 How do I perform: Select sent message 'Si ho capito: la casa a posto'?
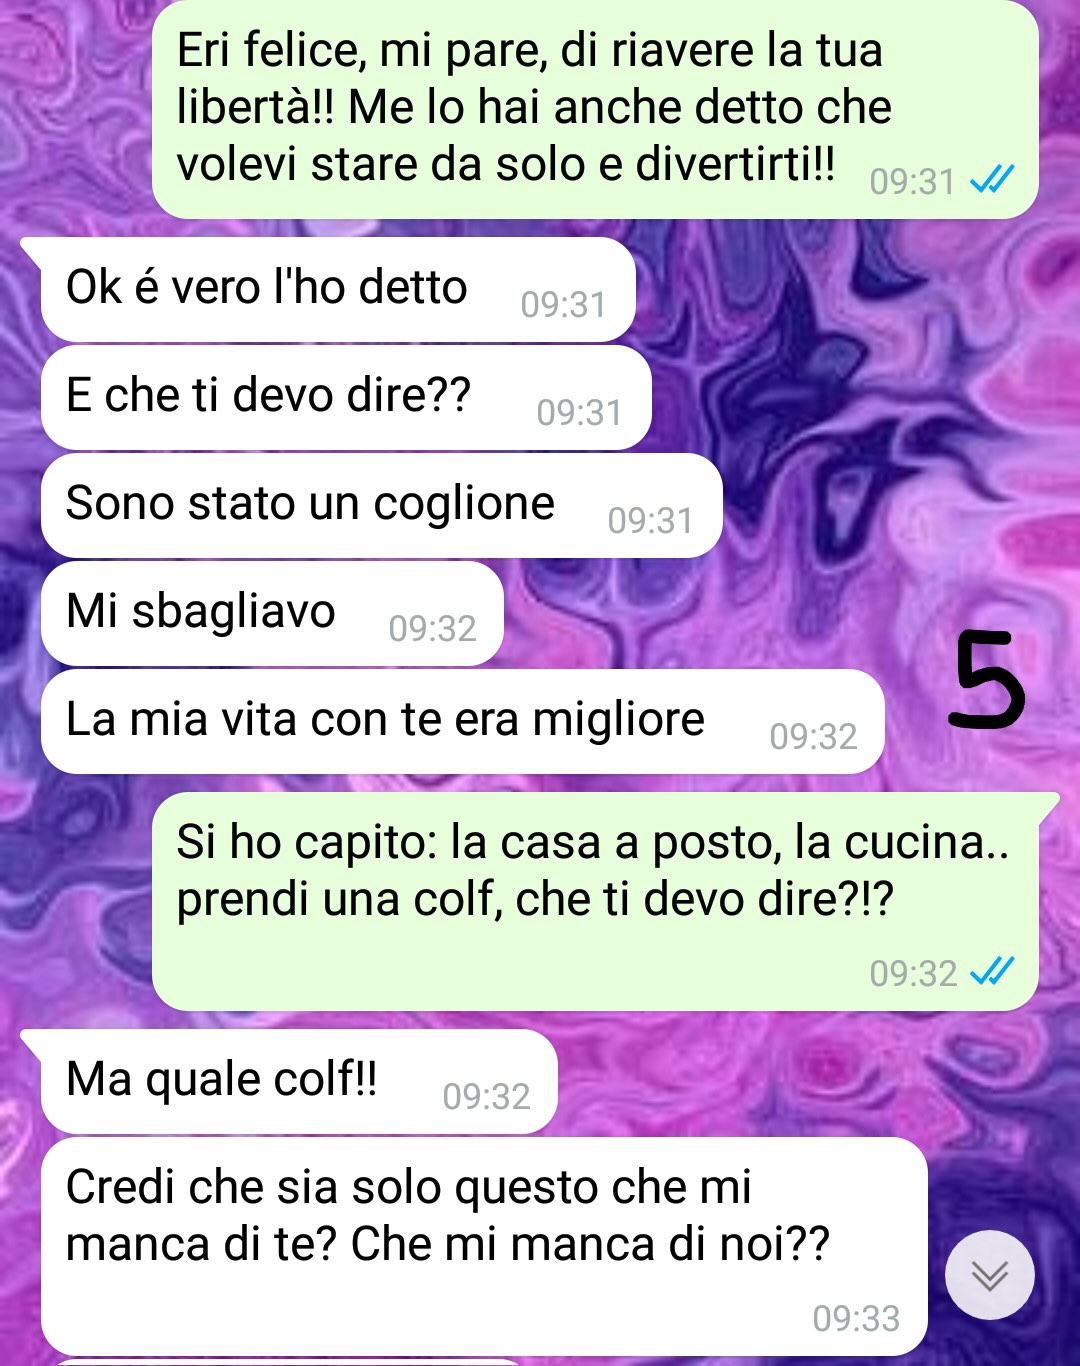coord(595,901)
